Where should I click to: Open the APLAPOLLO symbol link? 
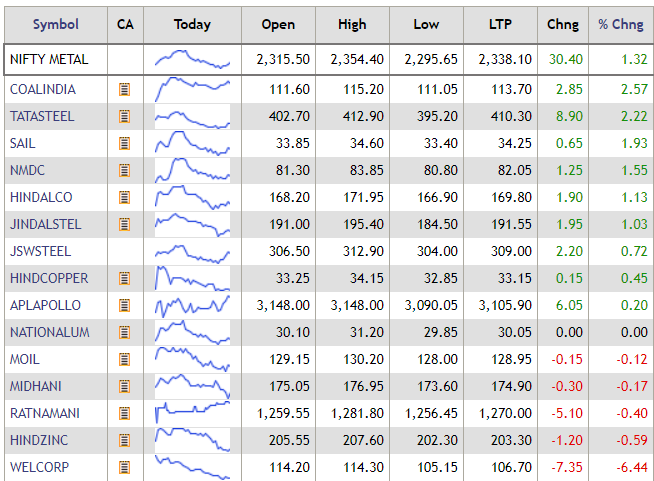click(x=45, y=305)
